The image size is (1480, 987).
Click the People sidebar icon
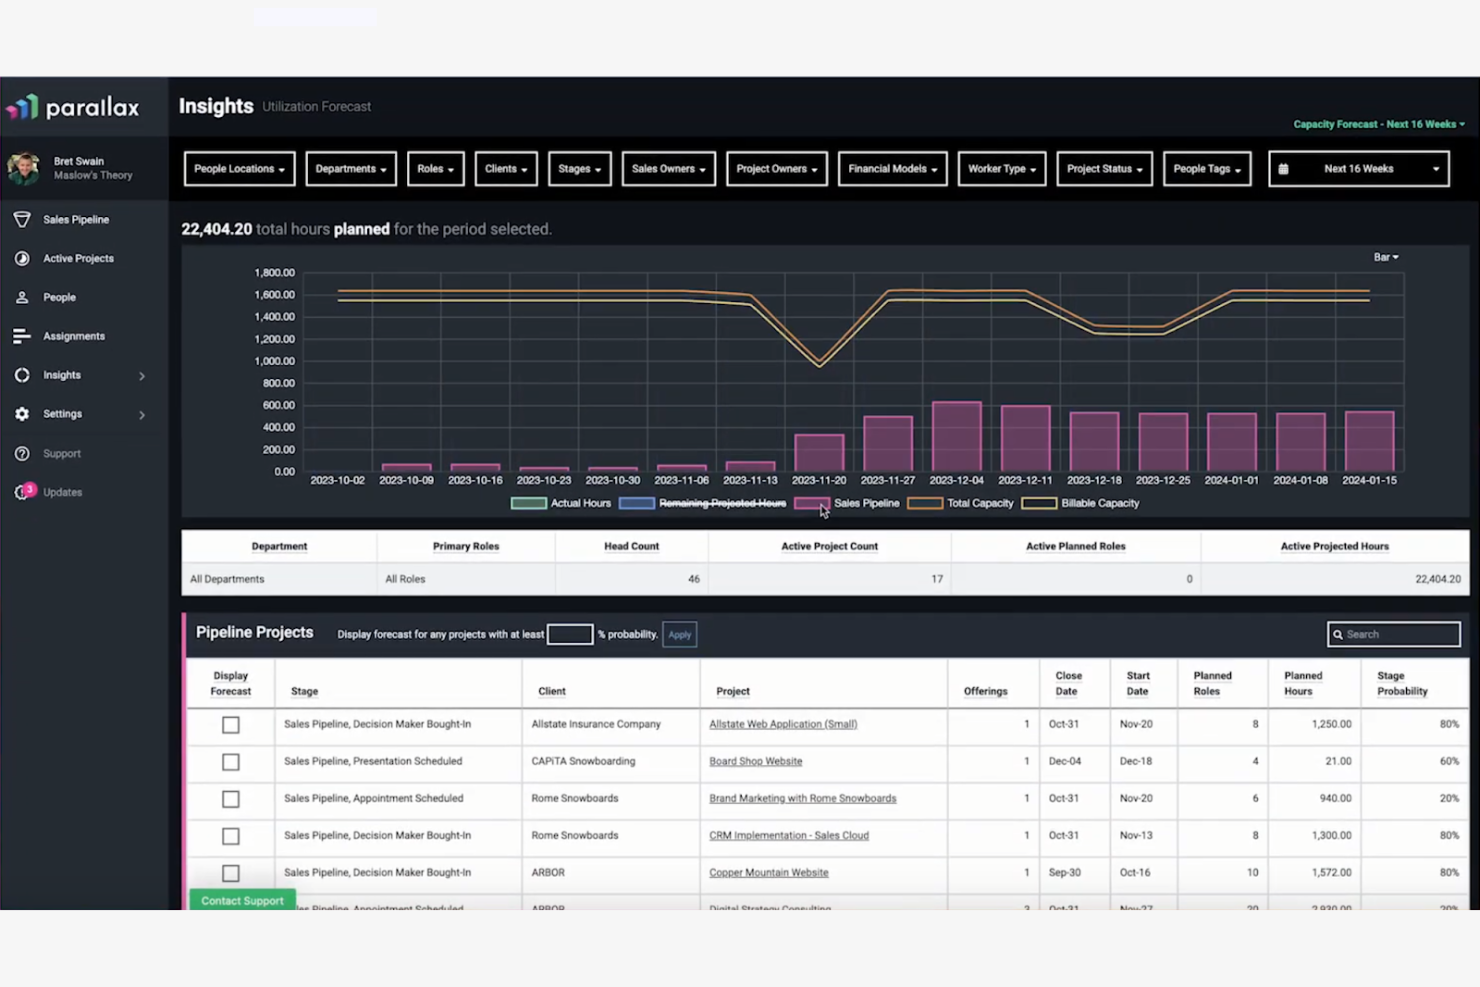tap(22, 297)
